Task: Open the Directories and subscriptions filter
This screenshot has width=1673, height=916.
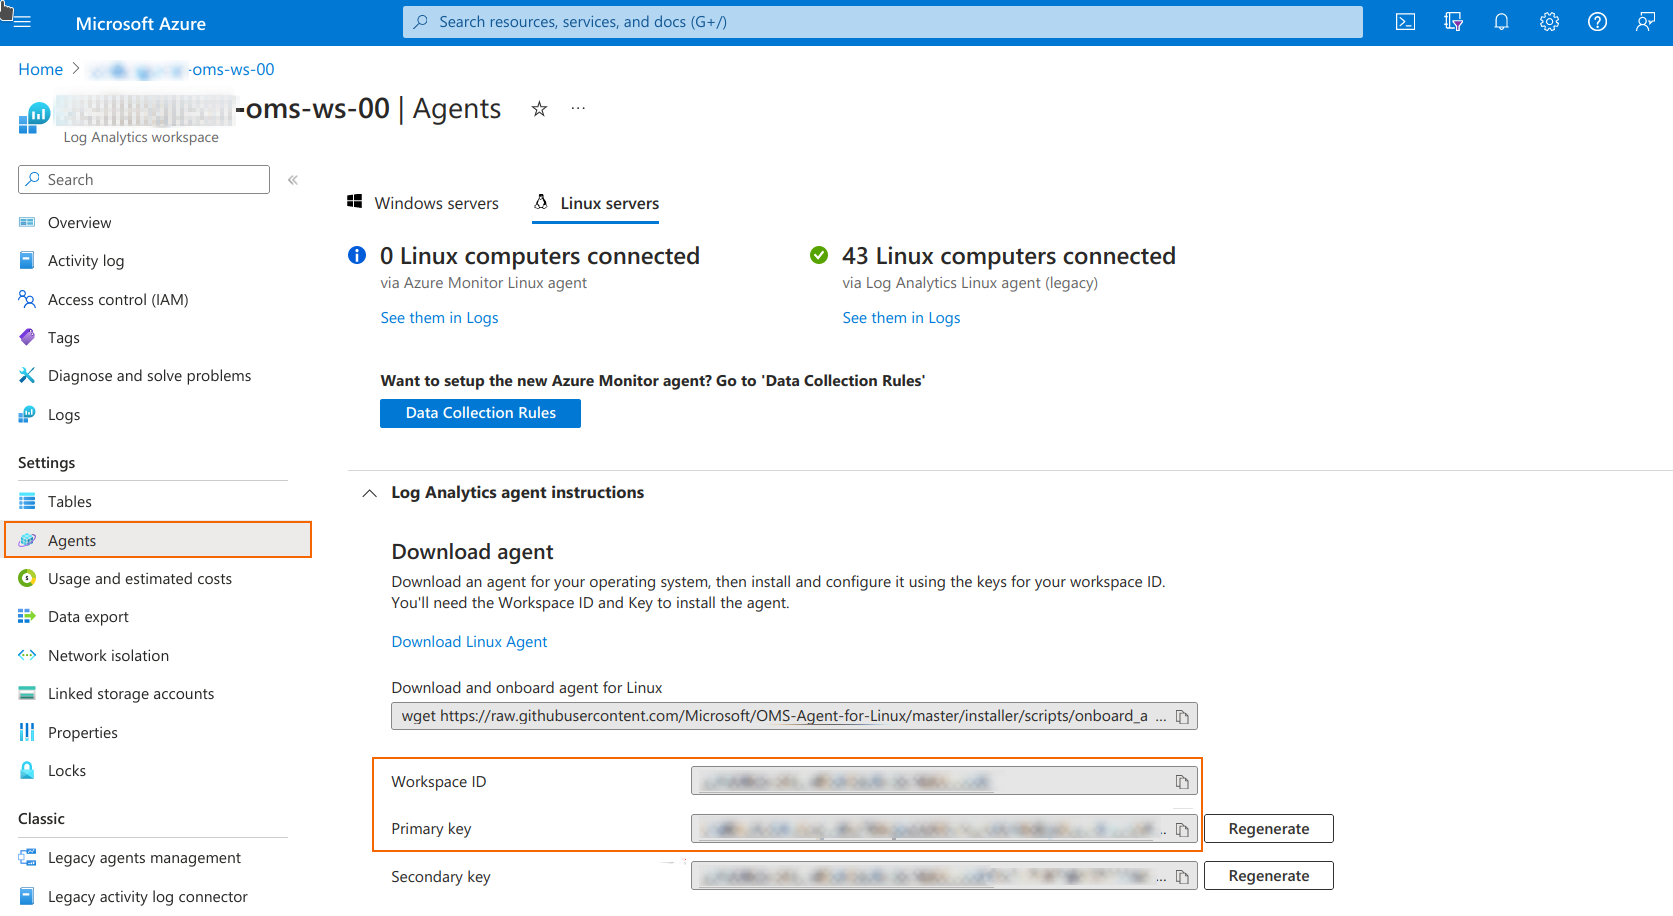Action: coord(1453,22)
